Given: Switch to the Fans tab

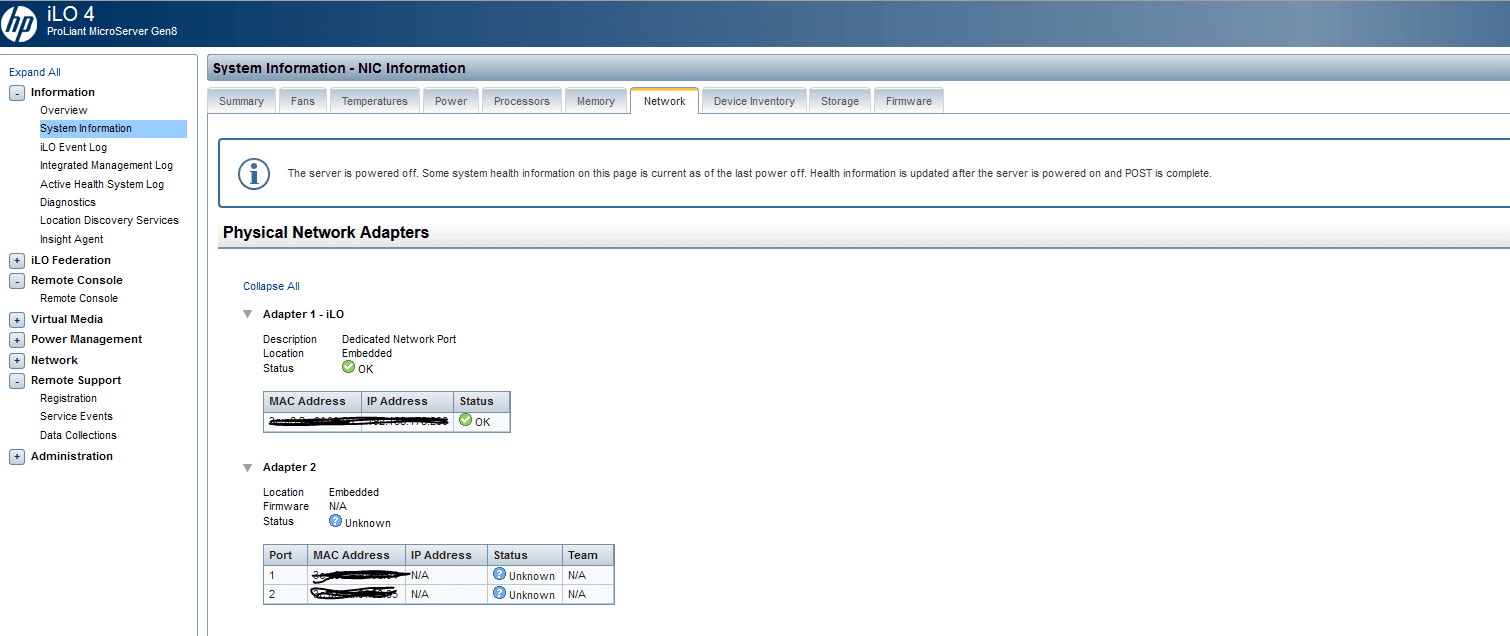Looking at the screenshot, I should (x=303, y=101).
